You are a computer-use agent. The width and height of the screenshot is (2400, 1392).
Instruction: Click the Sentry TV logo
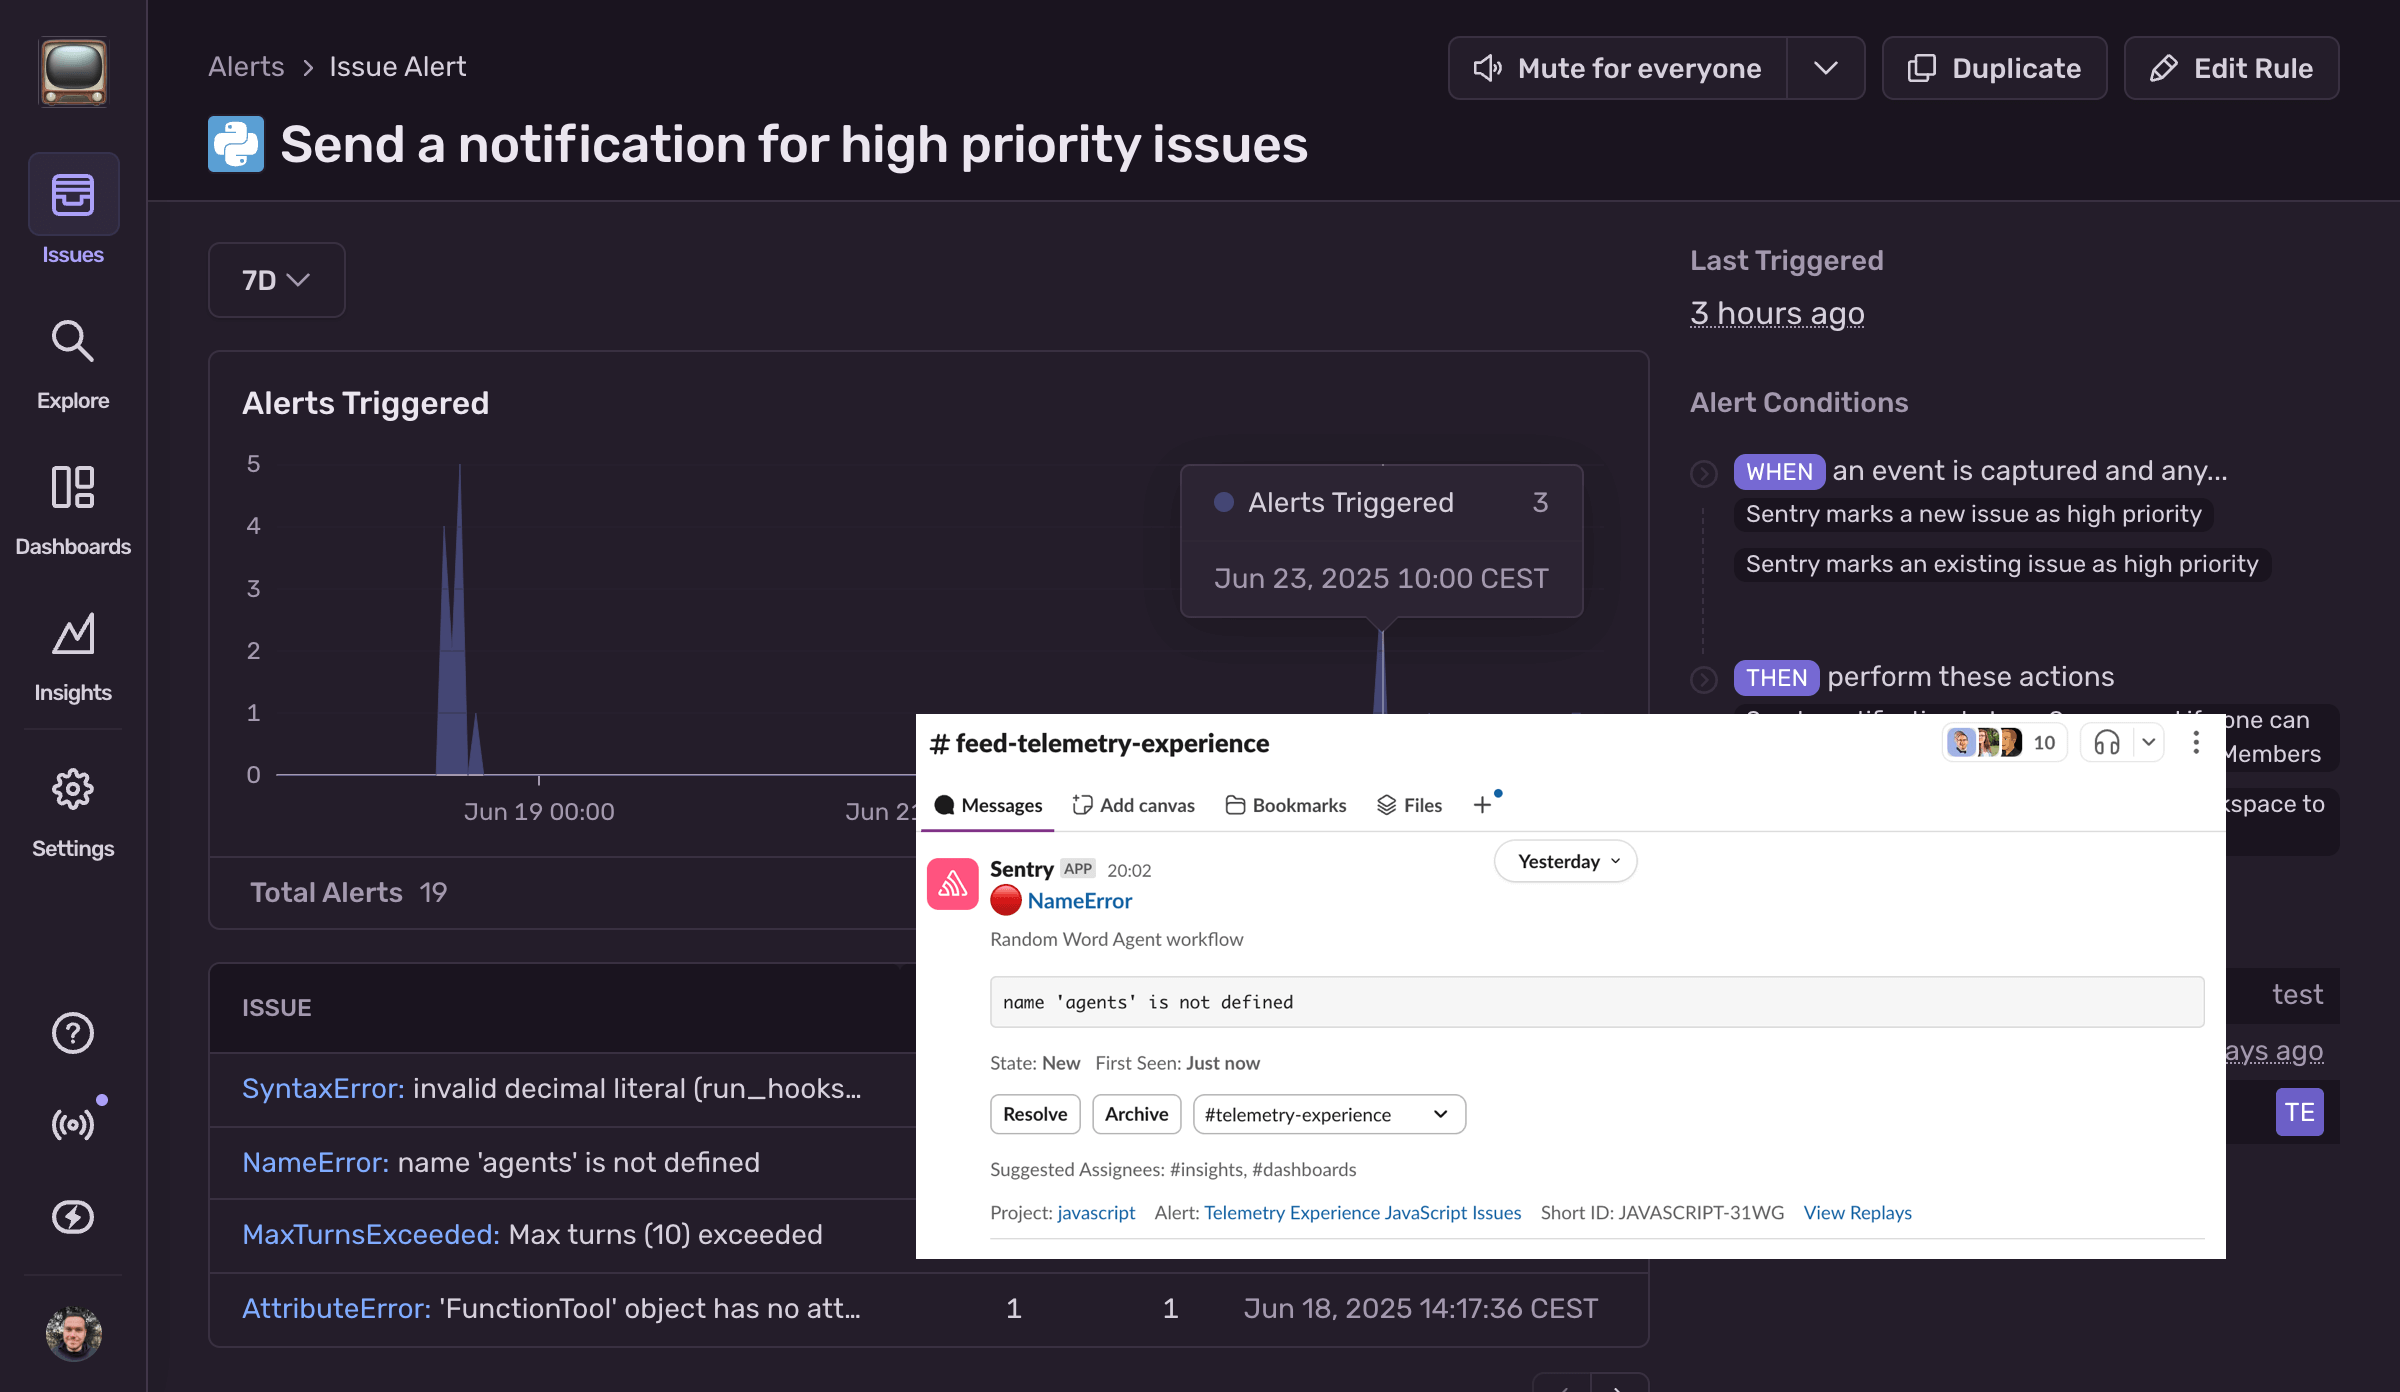point(73,71)
